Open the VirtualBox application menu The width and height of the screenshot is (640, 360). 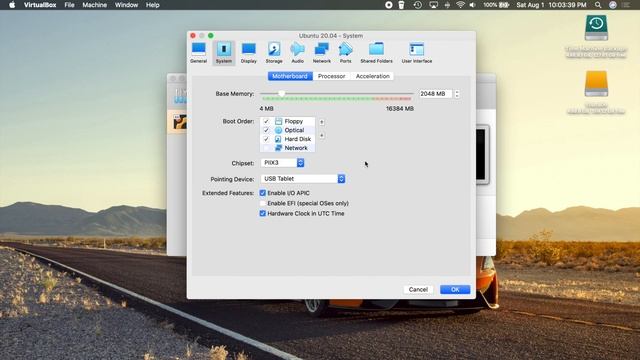click(40, 5)
